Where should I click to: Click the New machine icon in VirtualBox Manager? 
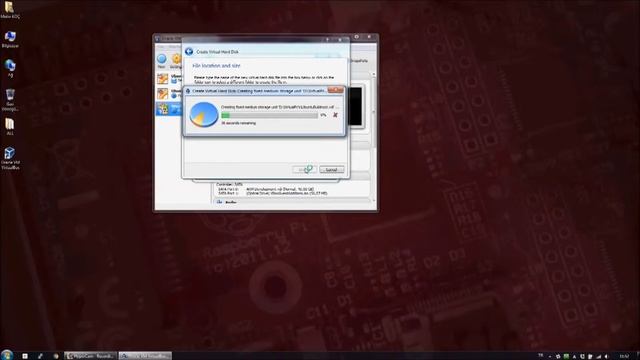(162, 60)
